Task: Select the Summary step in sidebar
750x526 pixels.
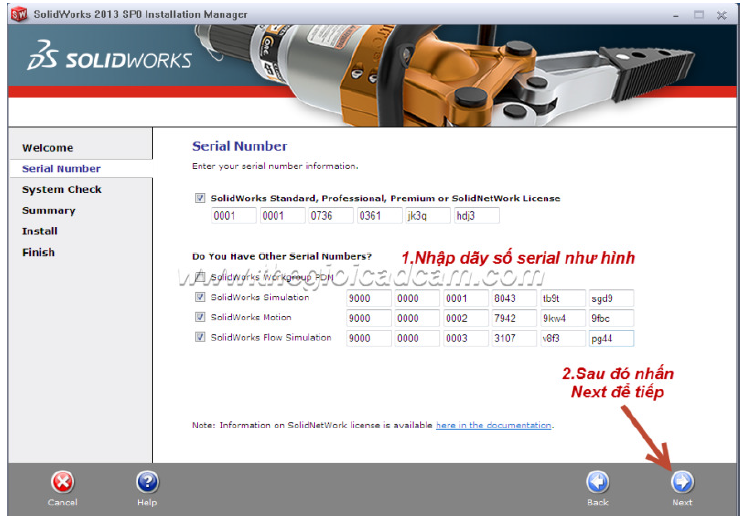Action: pyautogui.click(x=49, y=211)
